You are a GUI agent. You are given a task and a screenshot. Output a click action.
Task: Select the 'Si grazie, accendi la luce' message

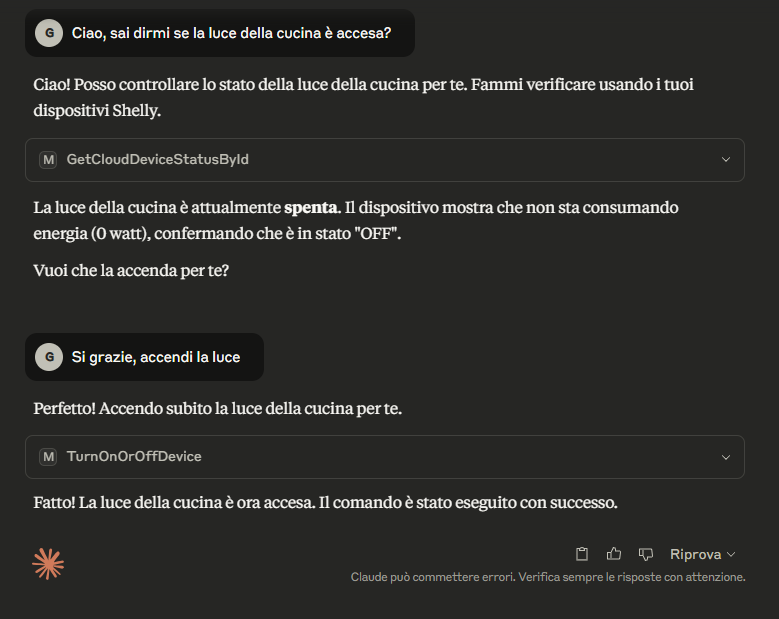[x=144, y=357]
